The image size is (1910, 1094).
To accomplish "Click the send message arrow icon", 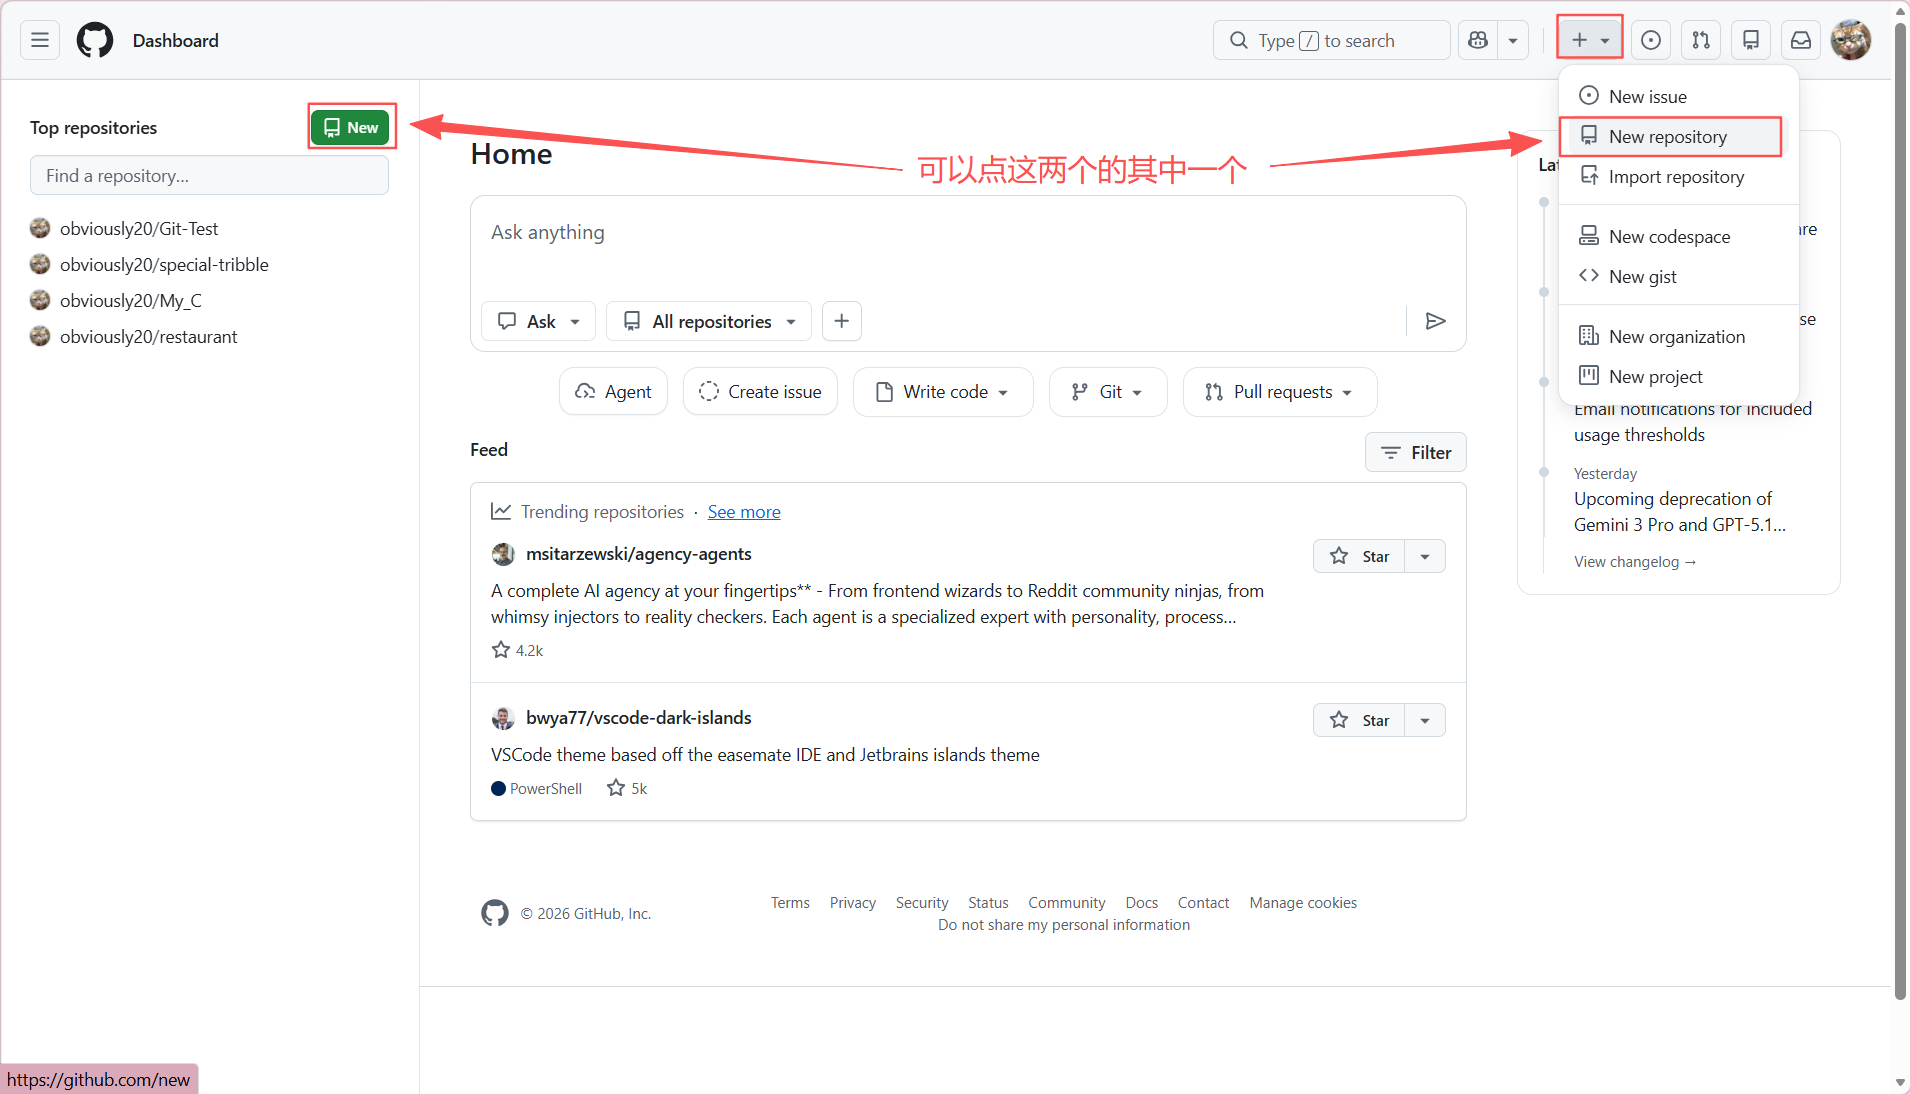I will (x=1435, y=321).
